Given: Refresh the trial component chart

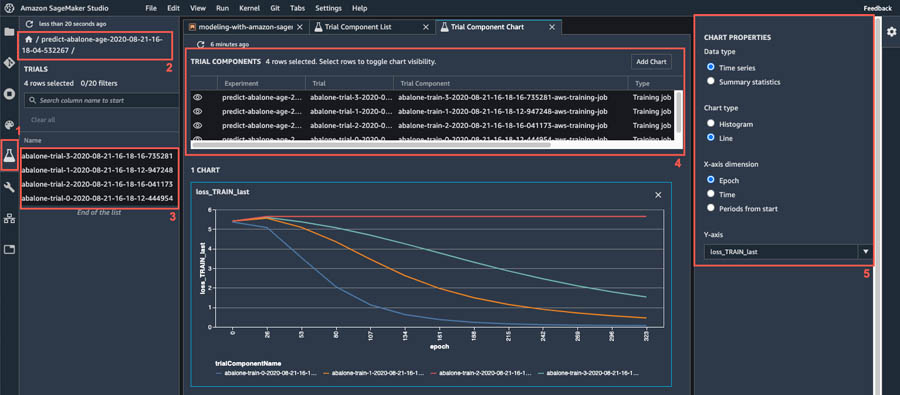Looking at the screenshot, I should pos(200,44).
